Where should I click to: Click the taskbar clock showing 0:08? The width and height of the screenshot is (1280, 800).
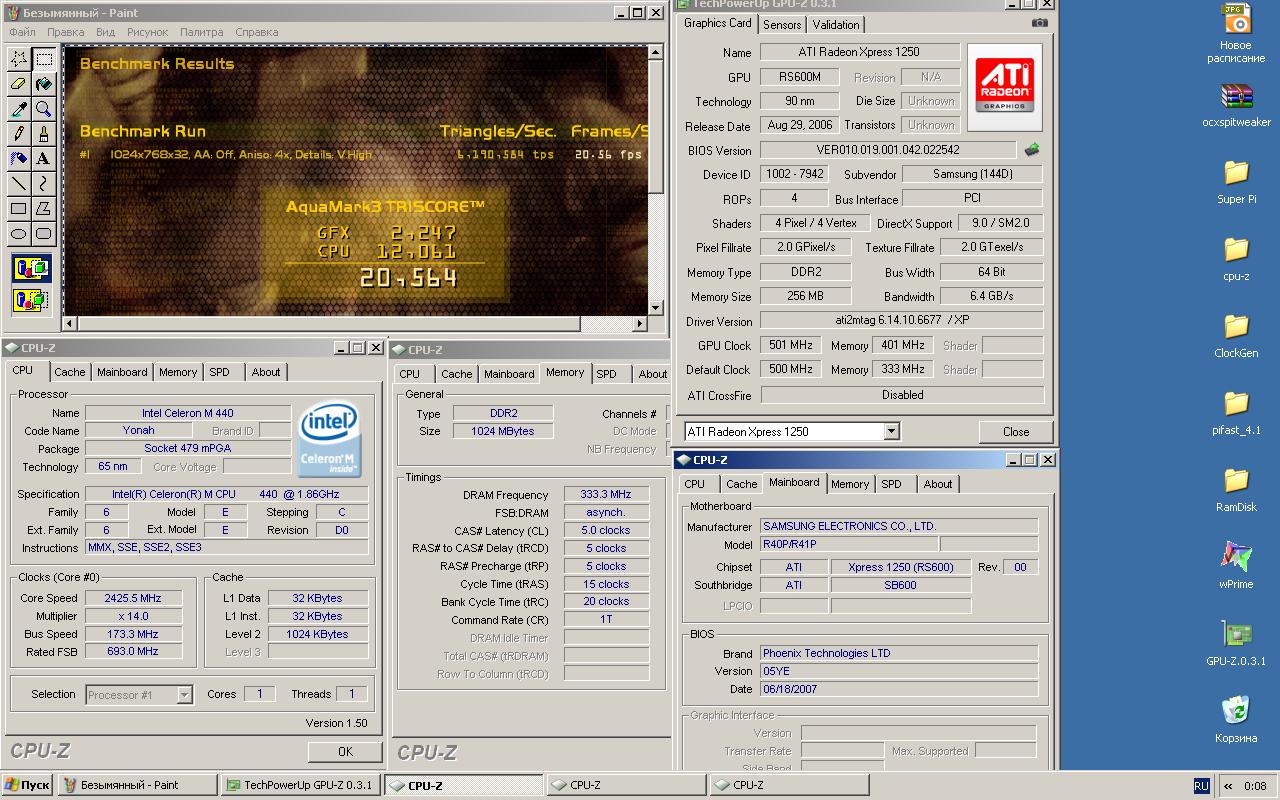[x=1255, y=786]
